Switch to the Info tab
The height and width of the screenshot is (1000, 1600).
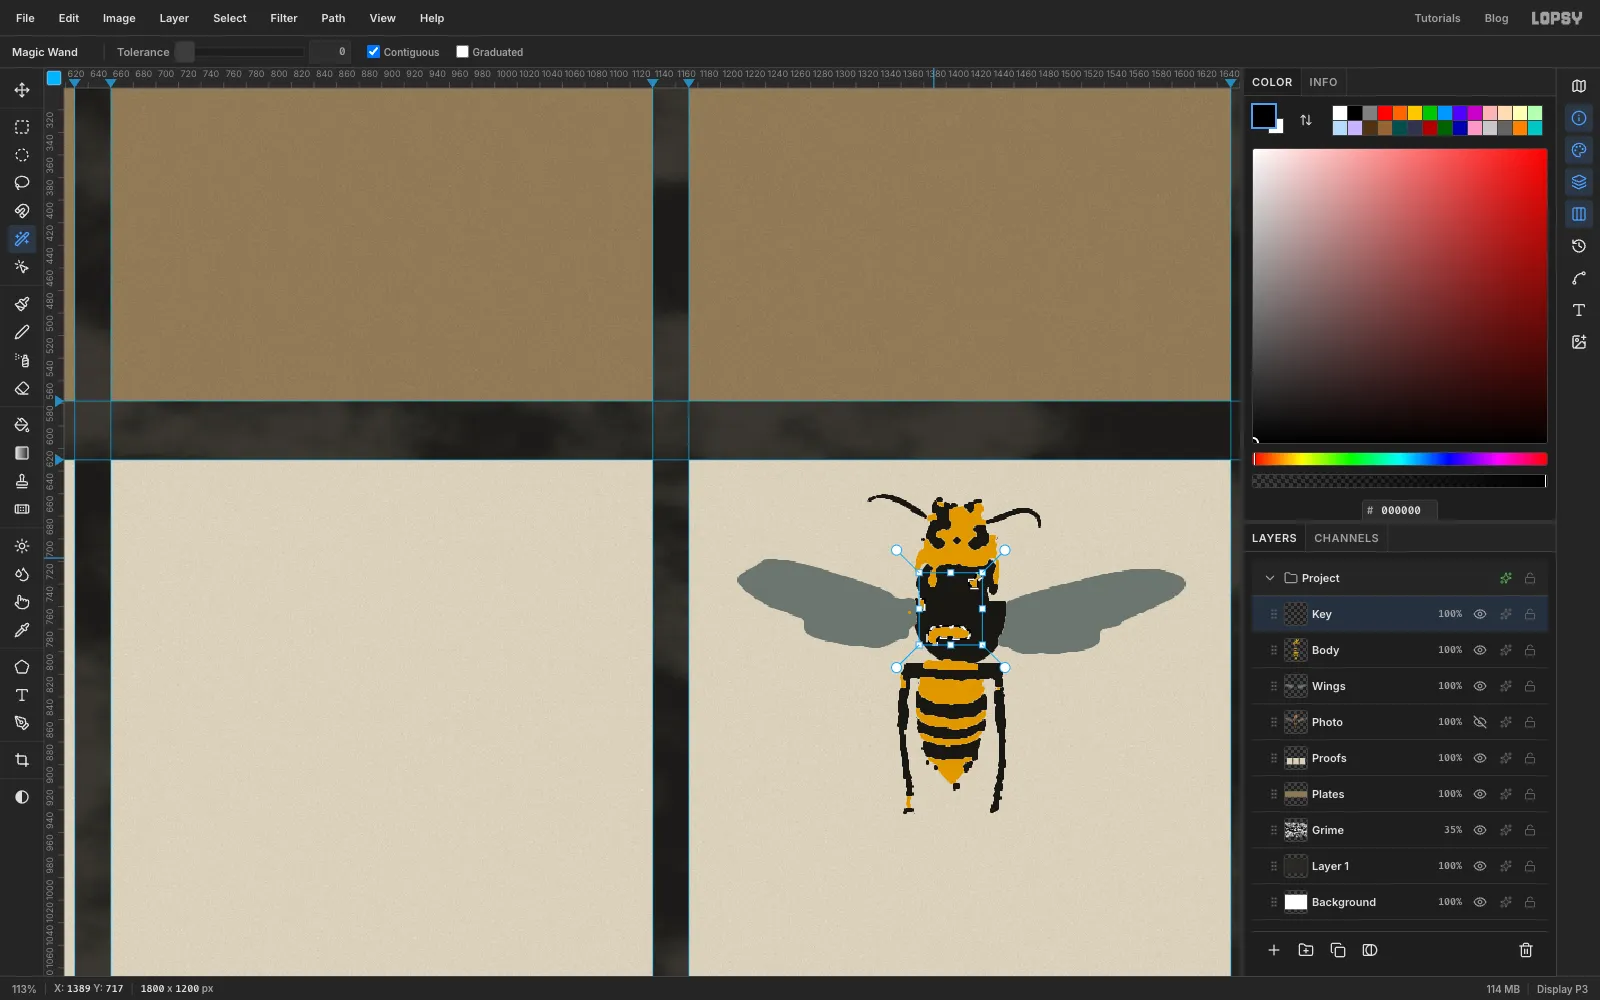(x=1323, y=82)
